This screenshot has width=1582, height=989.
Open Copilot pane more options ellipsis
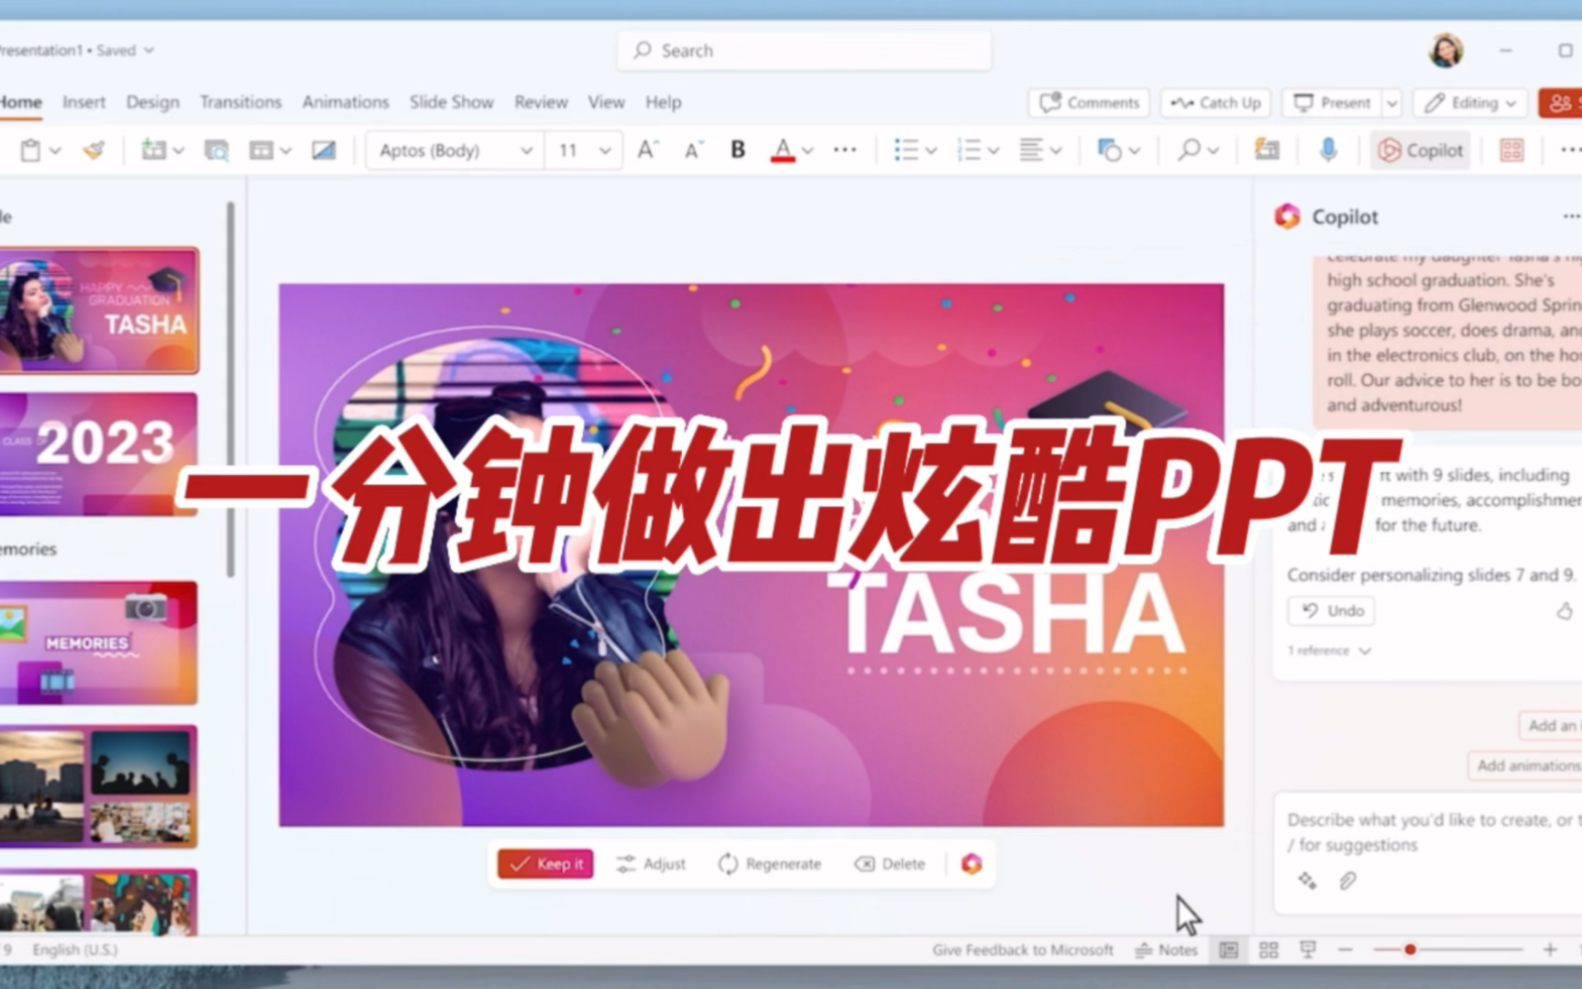coord(1571,216)
